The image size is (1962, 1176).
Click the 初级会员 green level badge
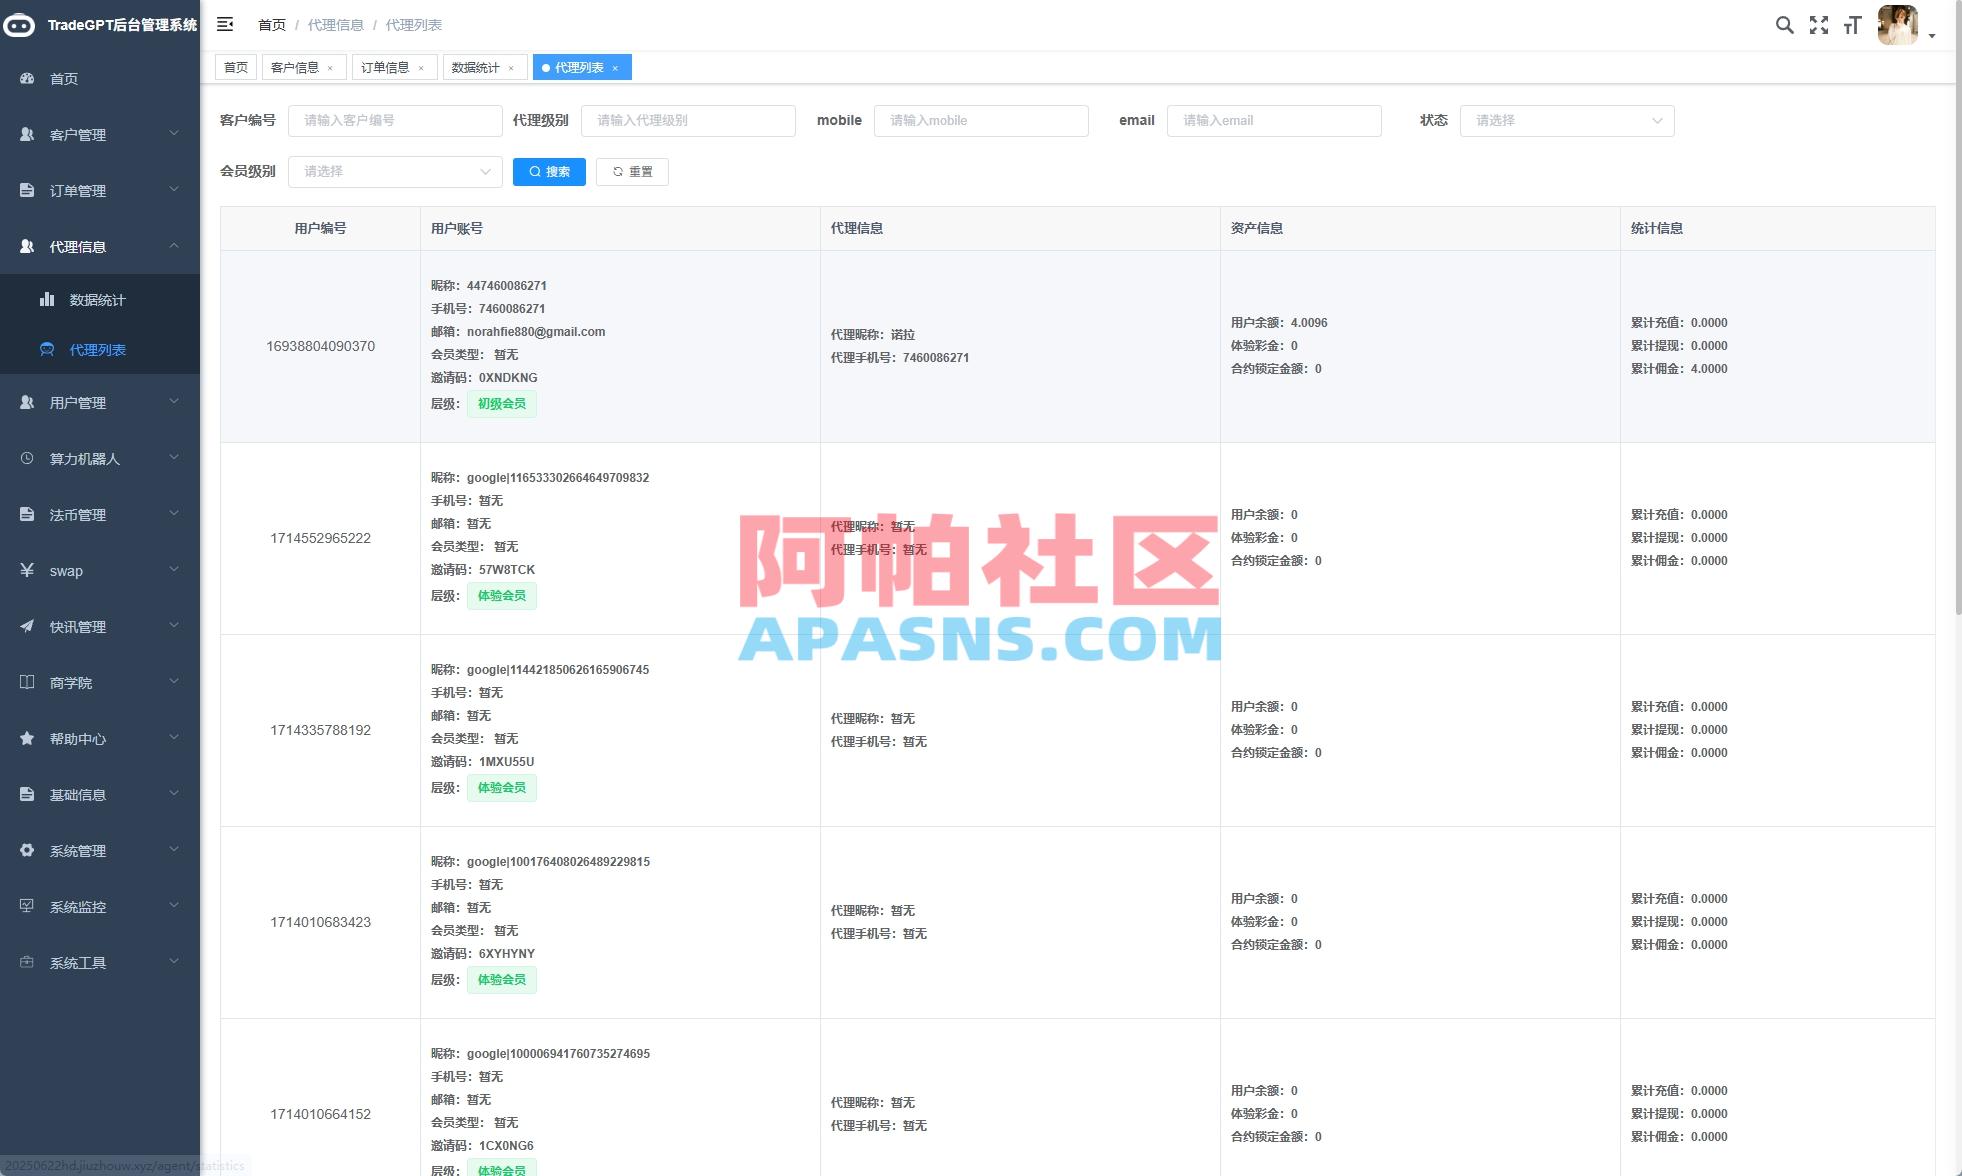coord(501,403)
